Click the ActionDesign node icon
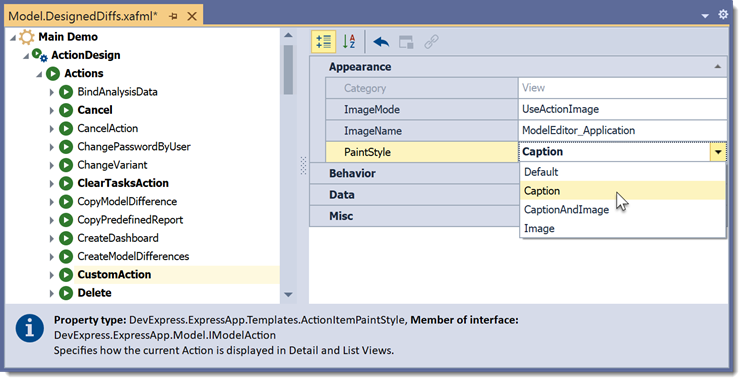Screen dimensions: 743x382 pos(40,55)
